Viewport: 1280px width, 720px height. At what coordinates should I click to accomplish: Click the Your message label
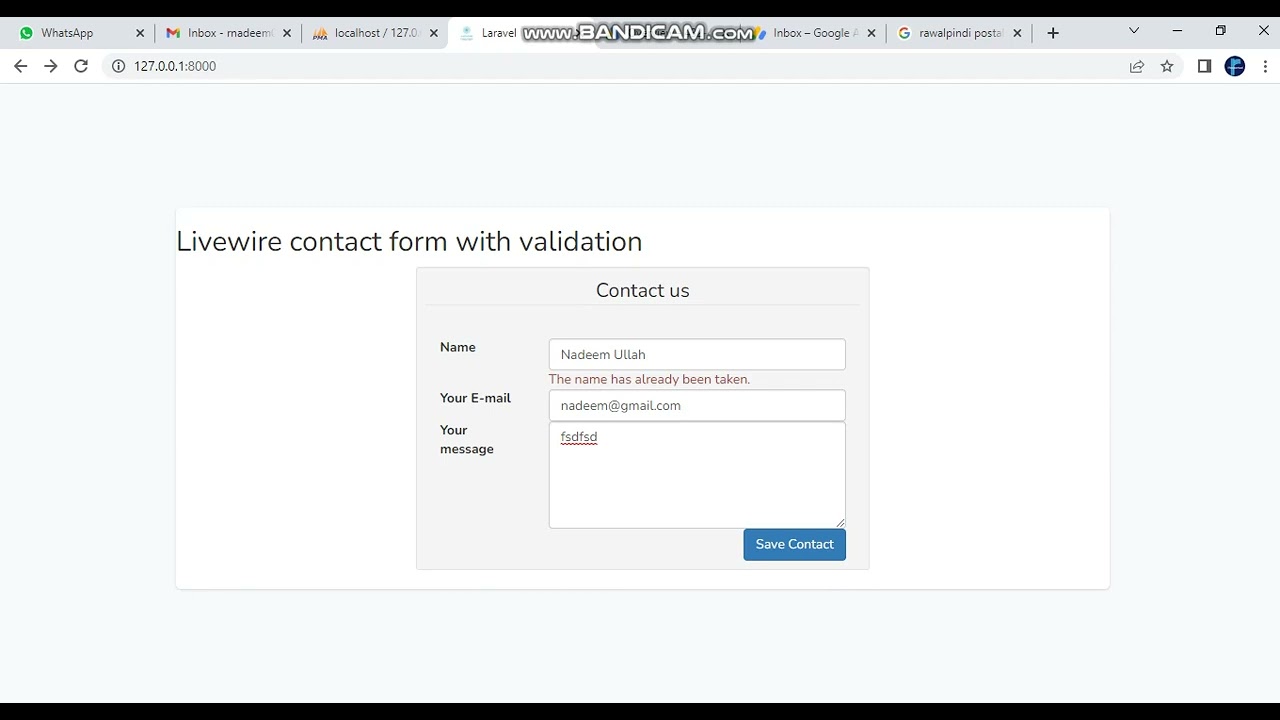coord(467,439)
